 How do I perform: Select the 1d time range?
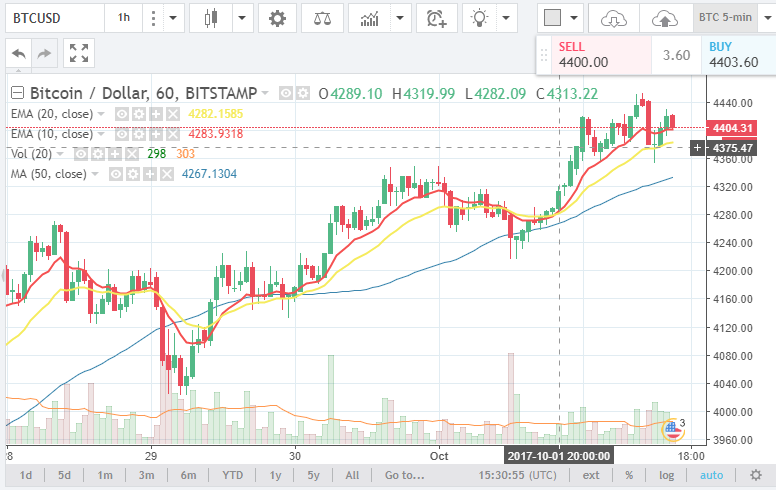(x=26, y=475)
